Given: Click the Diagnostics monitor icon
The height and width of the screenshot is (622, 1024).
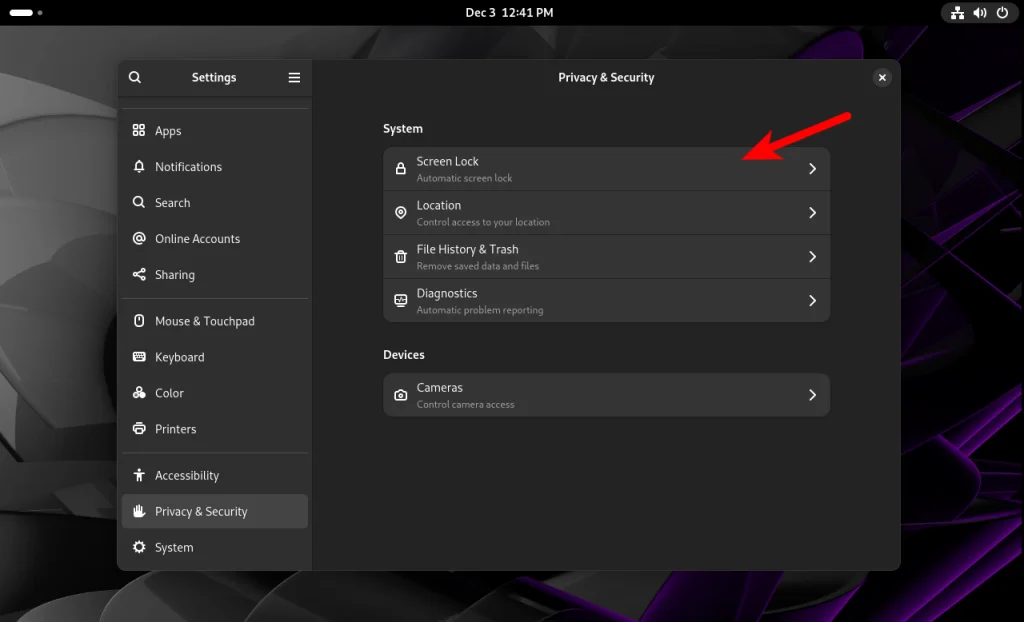Looking at the screenshot, I should (400, 300).
